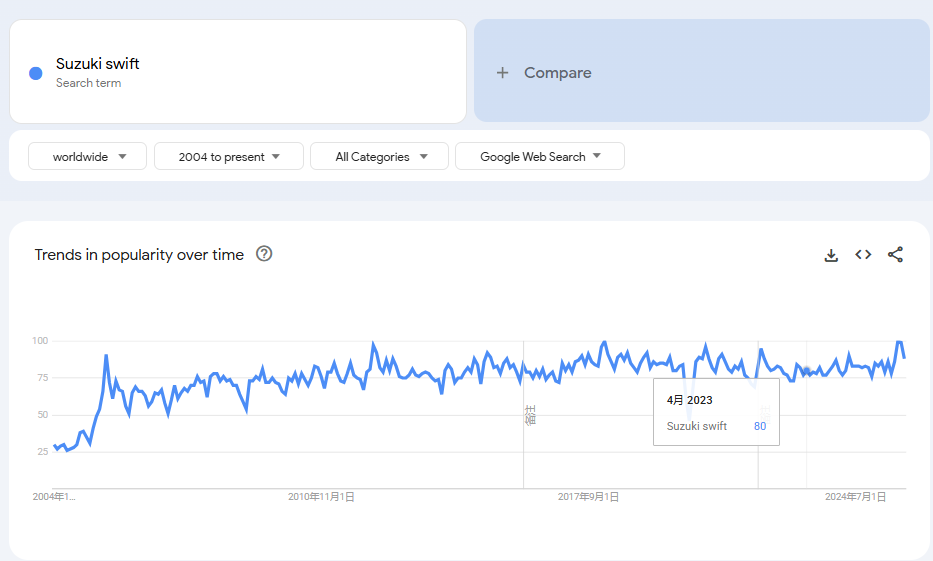Image resolution: width=933 pixels, height=561 pixels.
Task: Click the 25 axis label
Action: pyautogui.click(x=42, y=452)
